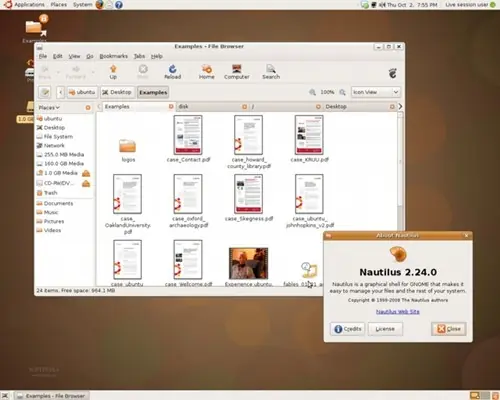
Task: Close the Examples tab
Action: 171,107
